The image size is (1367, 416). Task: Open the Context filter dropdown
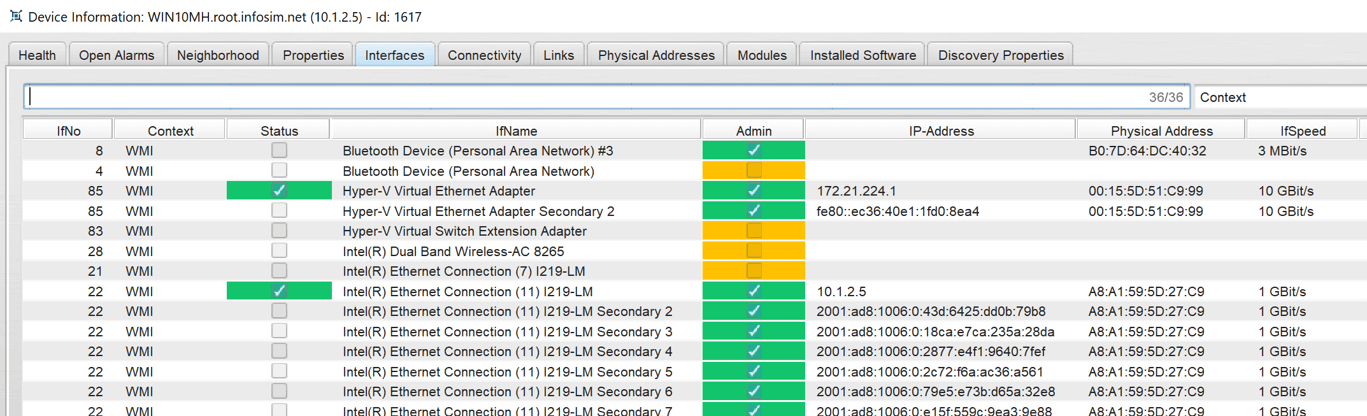pyautogui.click(x=1280, y=97)
